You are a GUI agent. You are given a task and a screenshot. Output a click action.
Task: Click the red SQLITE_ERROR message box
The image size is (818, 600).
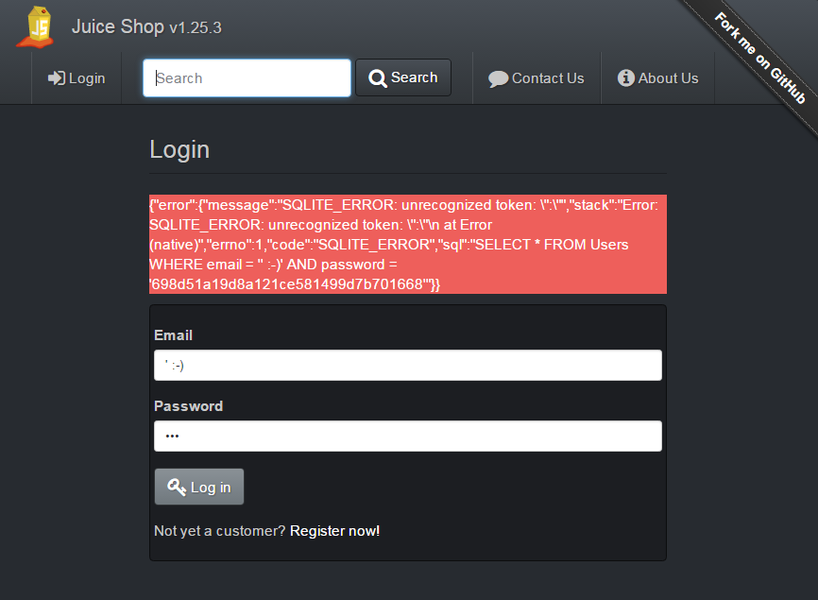pos(407,245)
